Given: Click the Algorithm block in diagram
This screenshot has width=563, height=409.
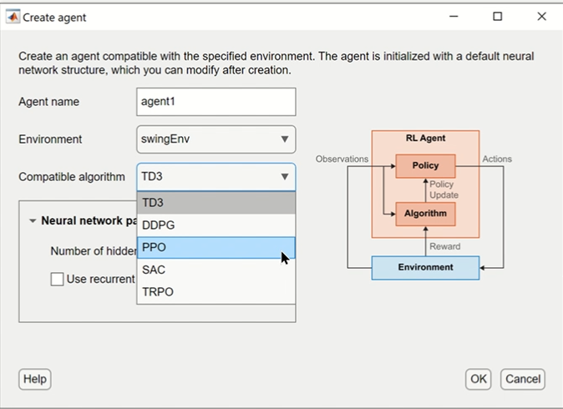Looking at the screenshot, I should tap(425, 214).
